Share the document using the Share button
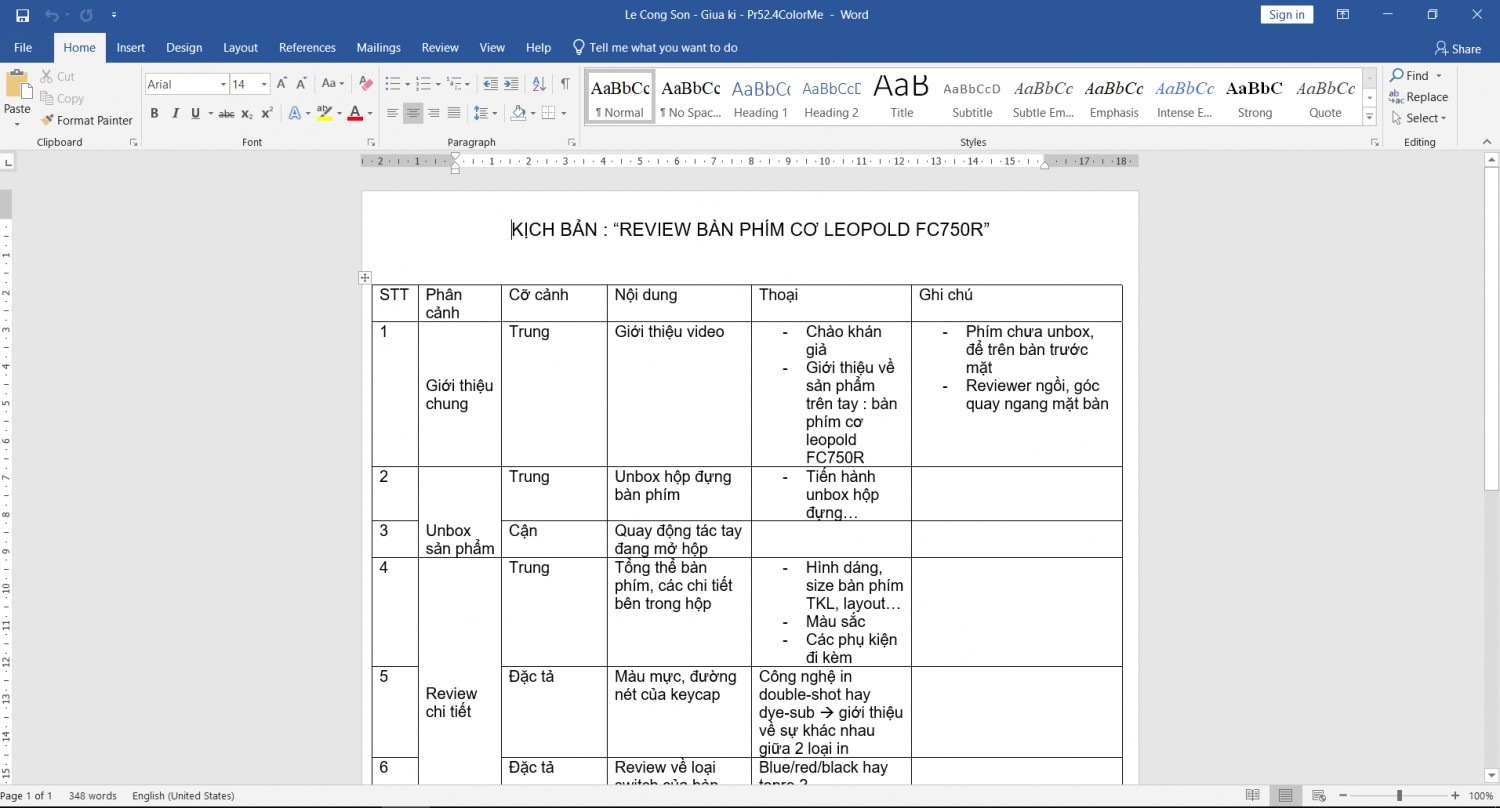This screenshot has height=808, width=1500. tap(1458, 48)
